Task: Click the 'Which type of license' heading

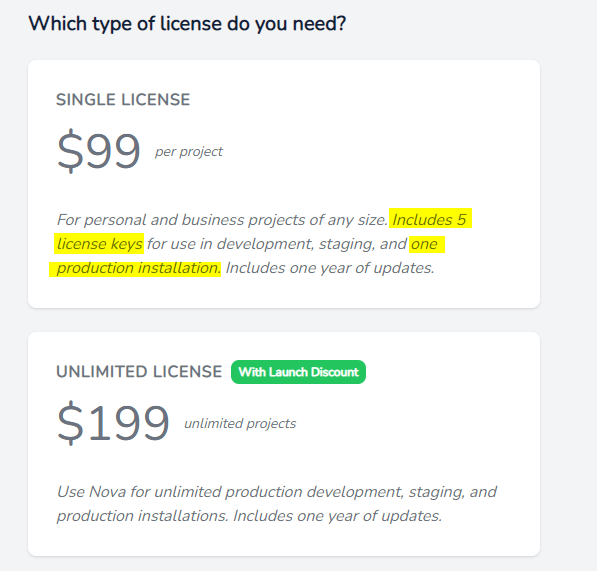Action: 187,24
